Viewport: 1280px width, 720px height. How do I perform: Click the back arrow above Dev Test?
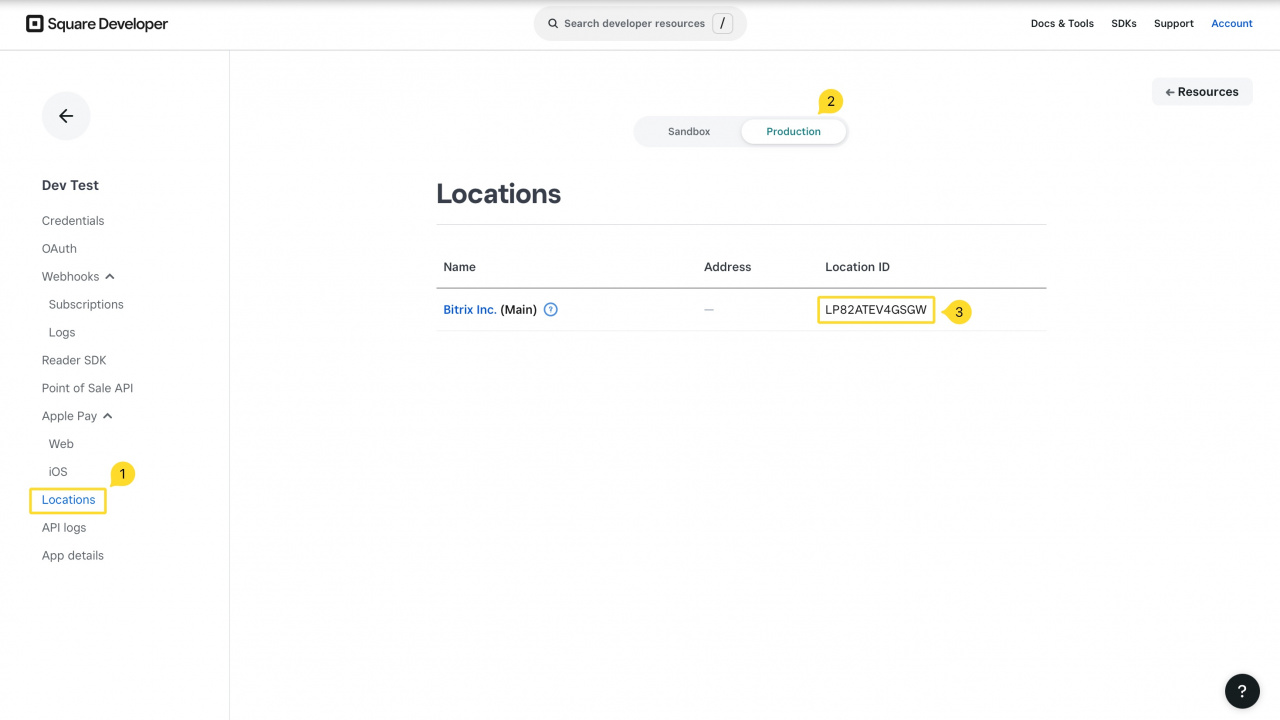(x=65, y=116)
